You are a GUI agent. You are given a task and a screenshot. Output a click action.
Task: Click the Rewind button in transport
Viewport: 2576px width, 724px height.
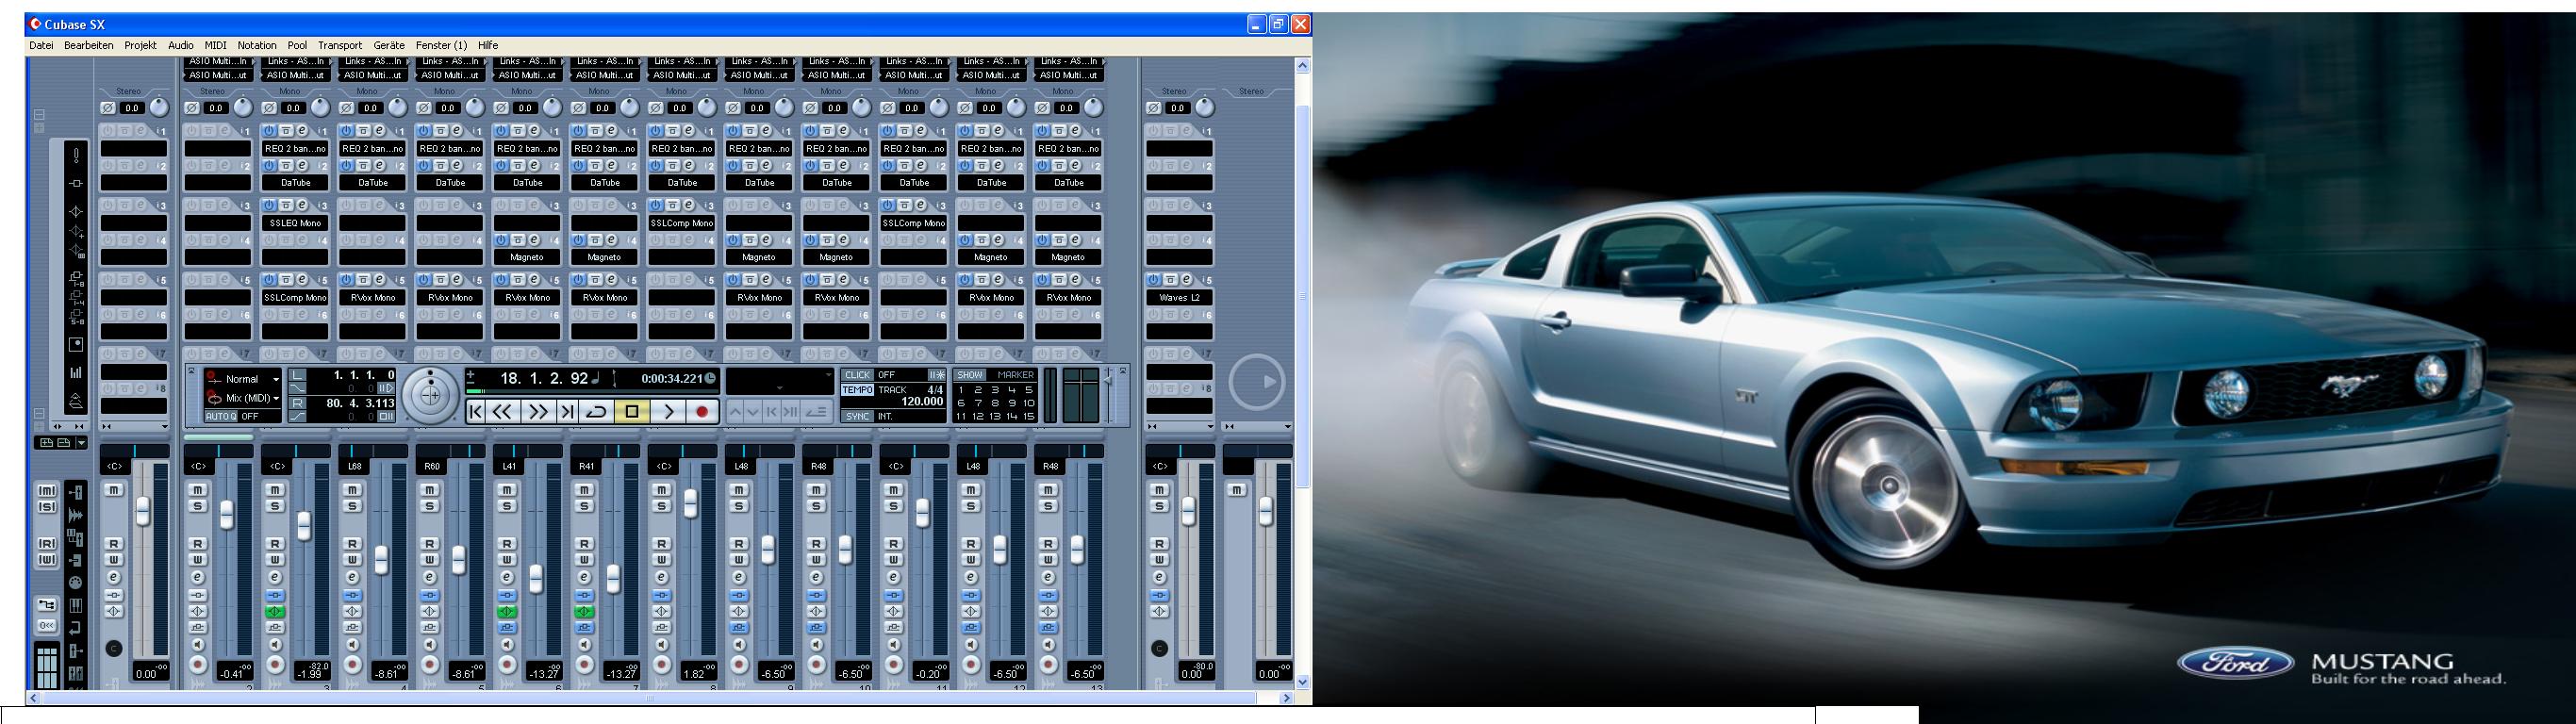tap(503, 411)
